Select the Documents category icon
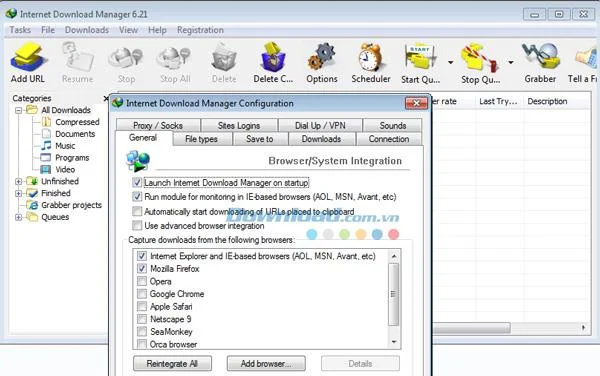This screenshot has height=376, width=600. point(46,133)
